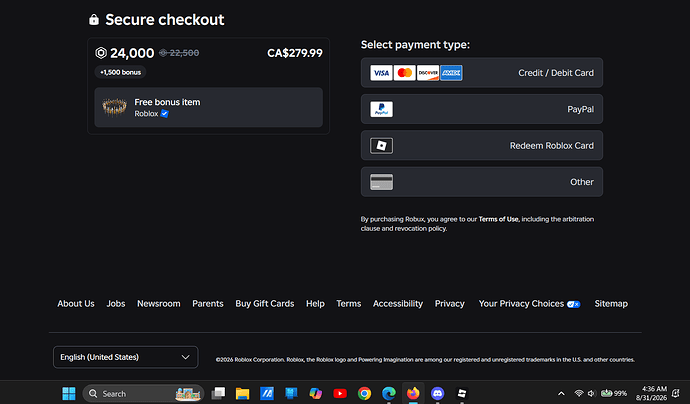The image size is (690, 404).
Task: Open the notifications bell in tray
Action: click(x=676, y=393)
